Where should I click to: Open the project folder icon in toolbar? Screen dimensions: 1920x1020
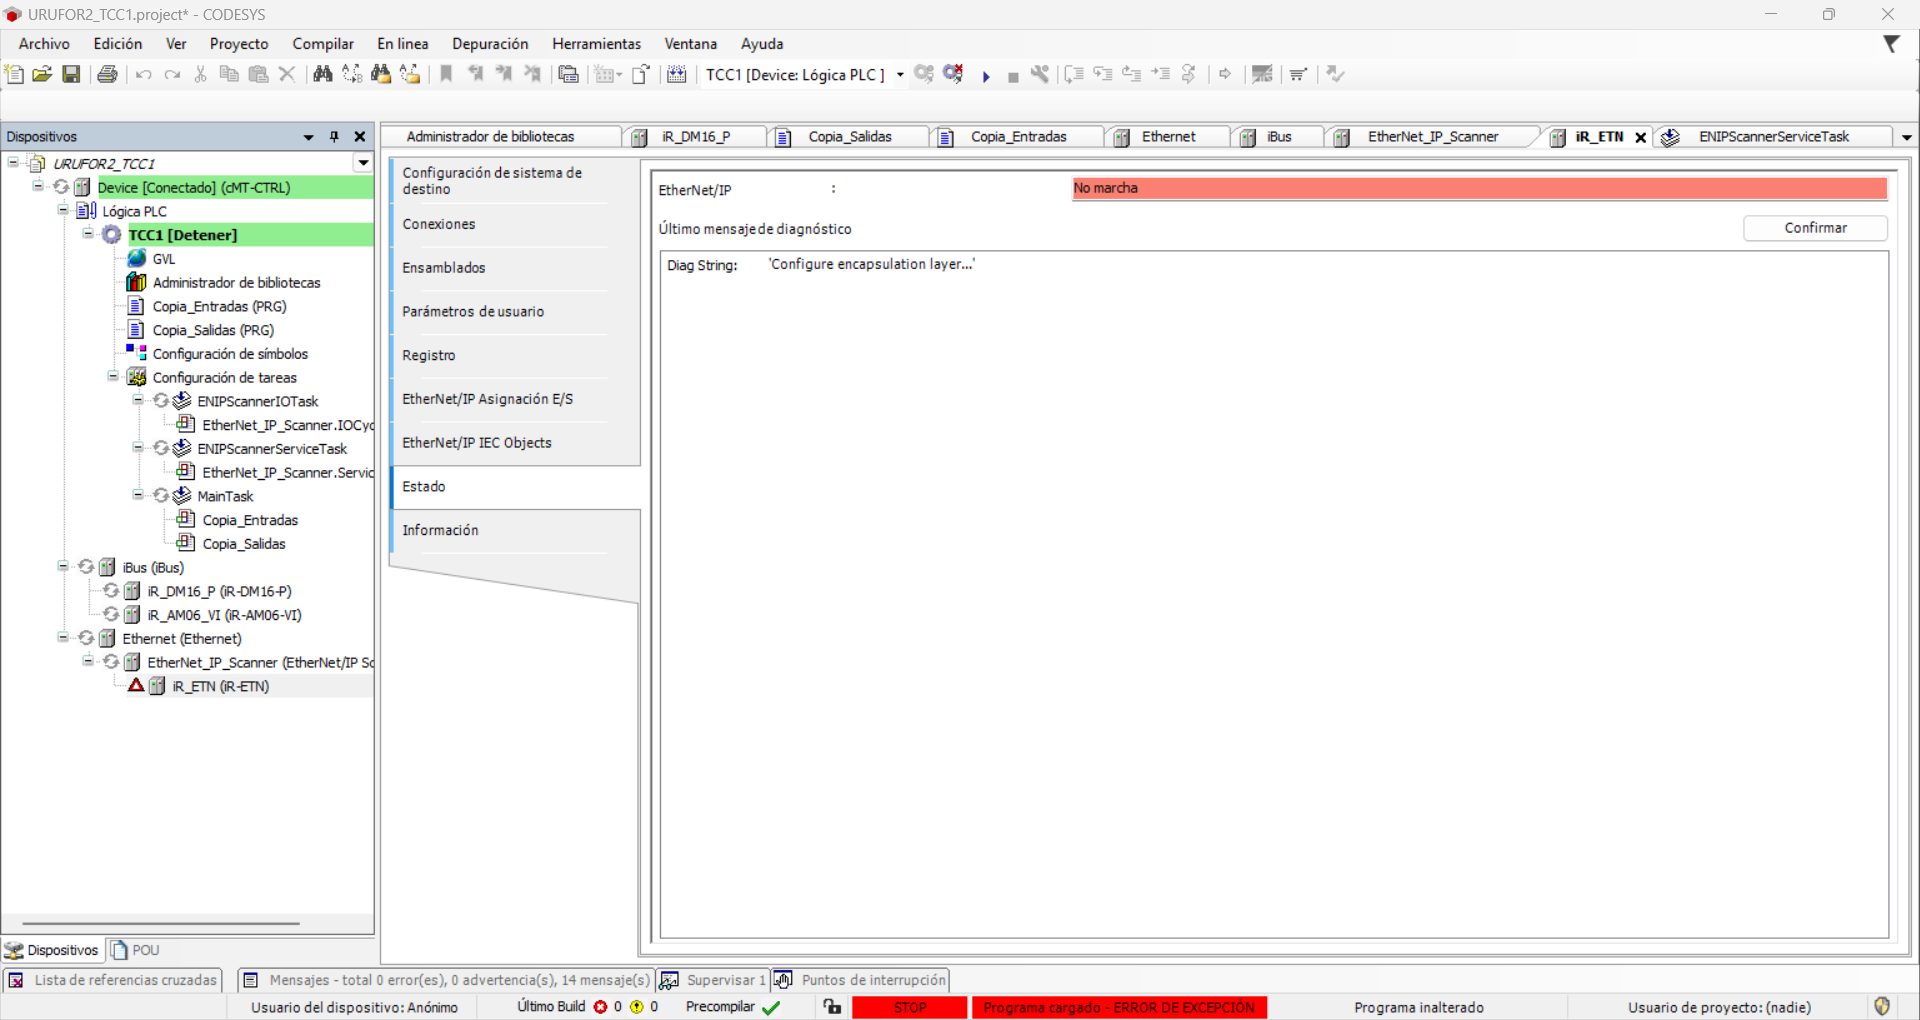click(42, 74)
